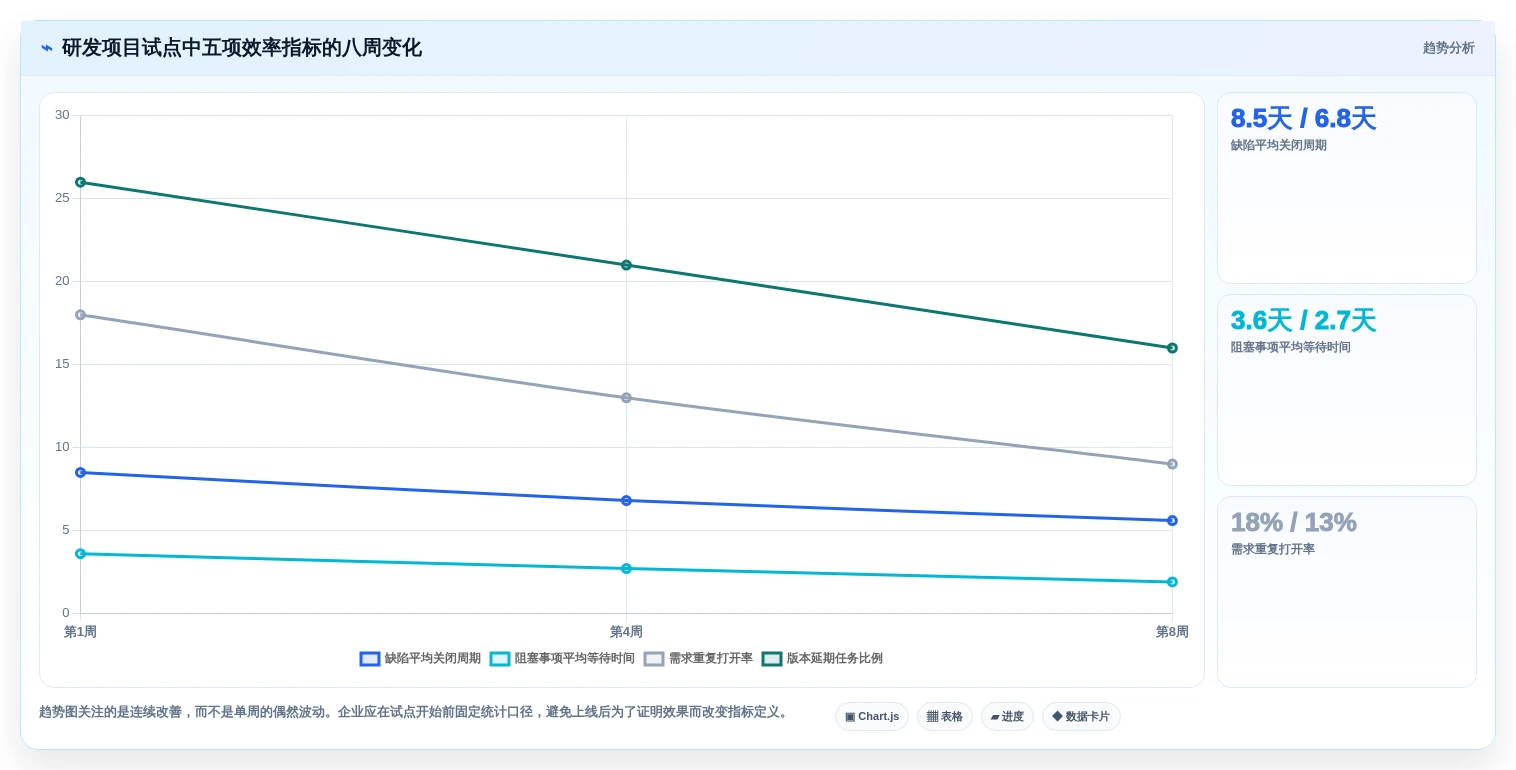Click the 需求重复打开率 card caption
The image size is (1516, 770).
pos(1272,549)
